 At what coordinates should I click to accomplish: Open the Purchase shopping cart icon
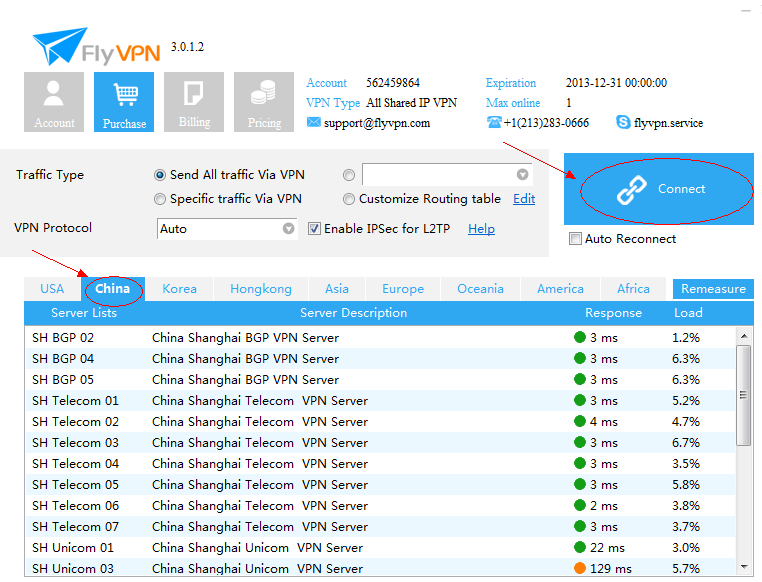pos(124,102)
